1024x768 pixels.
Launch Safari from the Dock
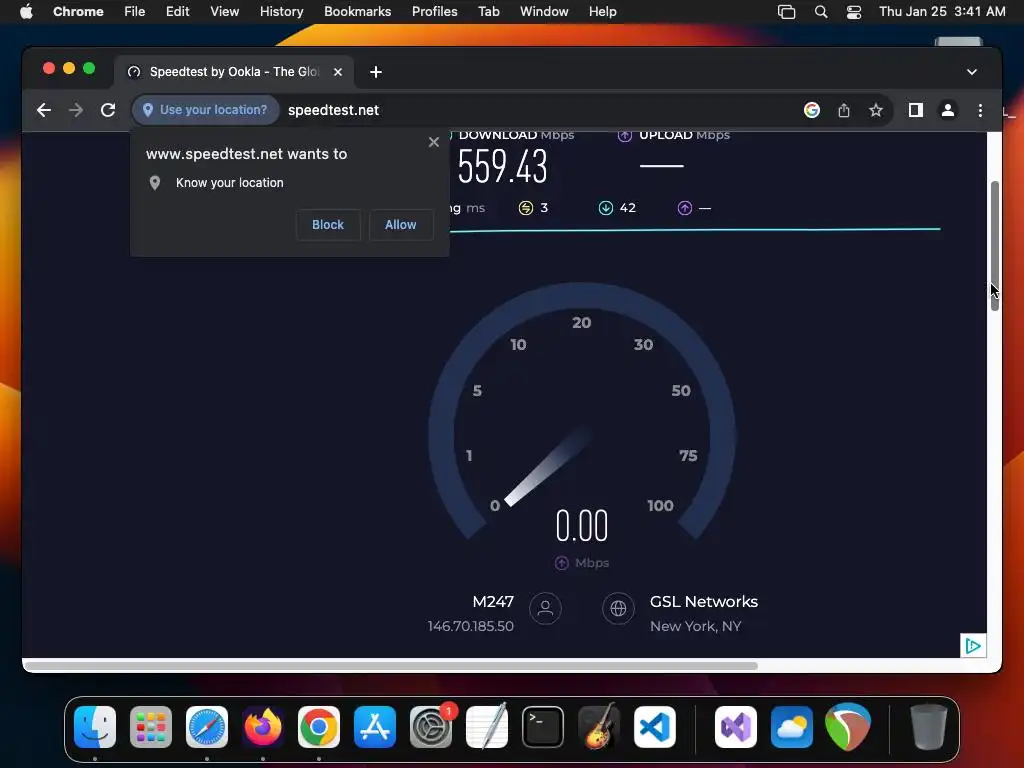pos(207,727)
